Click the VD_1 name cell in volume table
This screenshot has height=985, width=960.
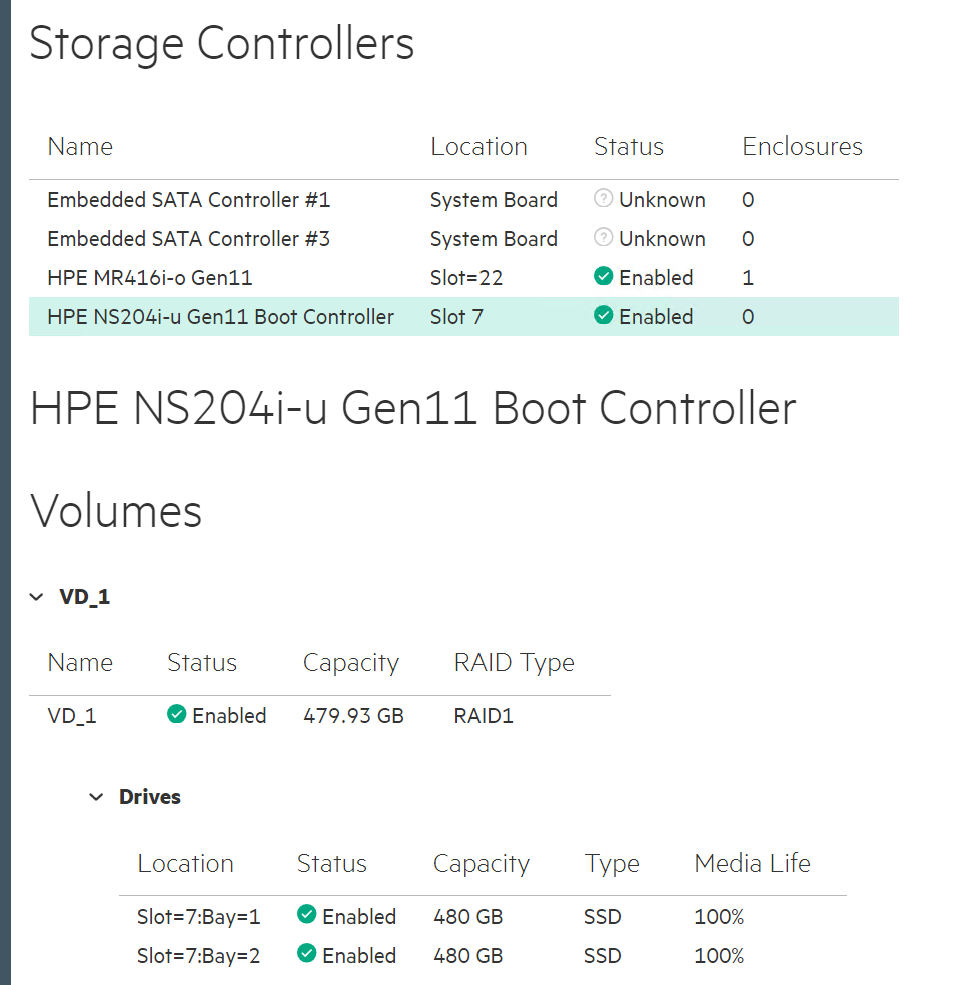[72, 716]
